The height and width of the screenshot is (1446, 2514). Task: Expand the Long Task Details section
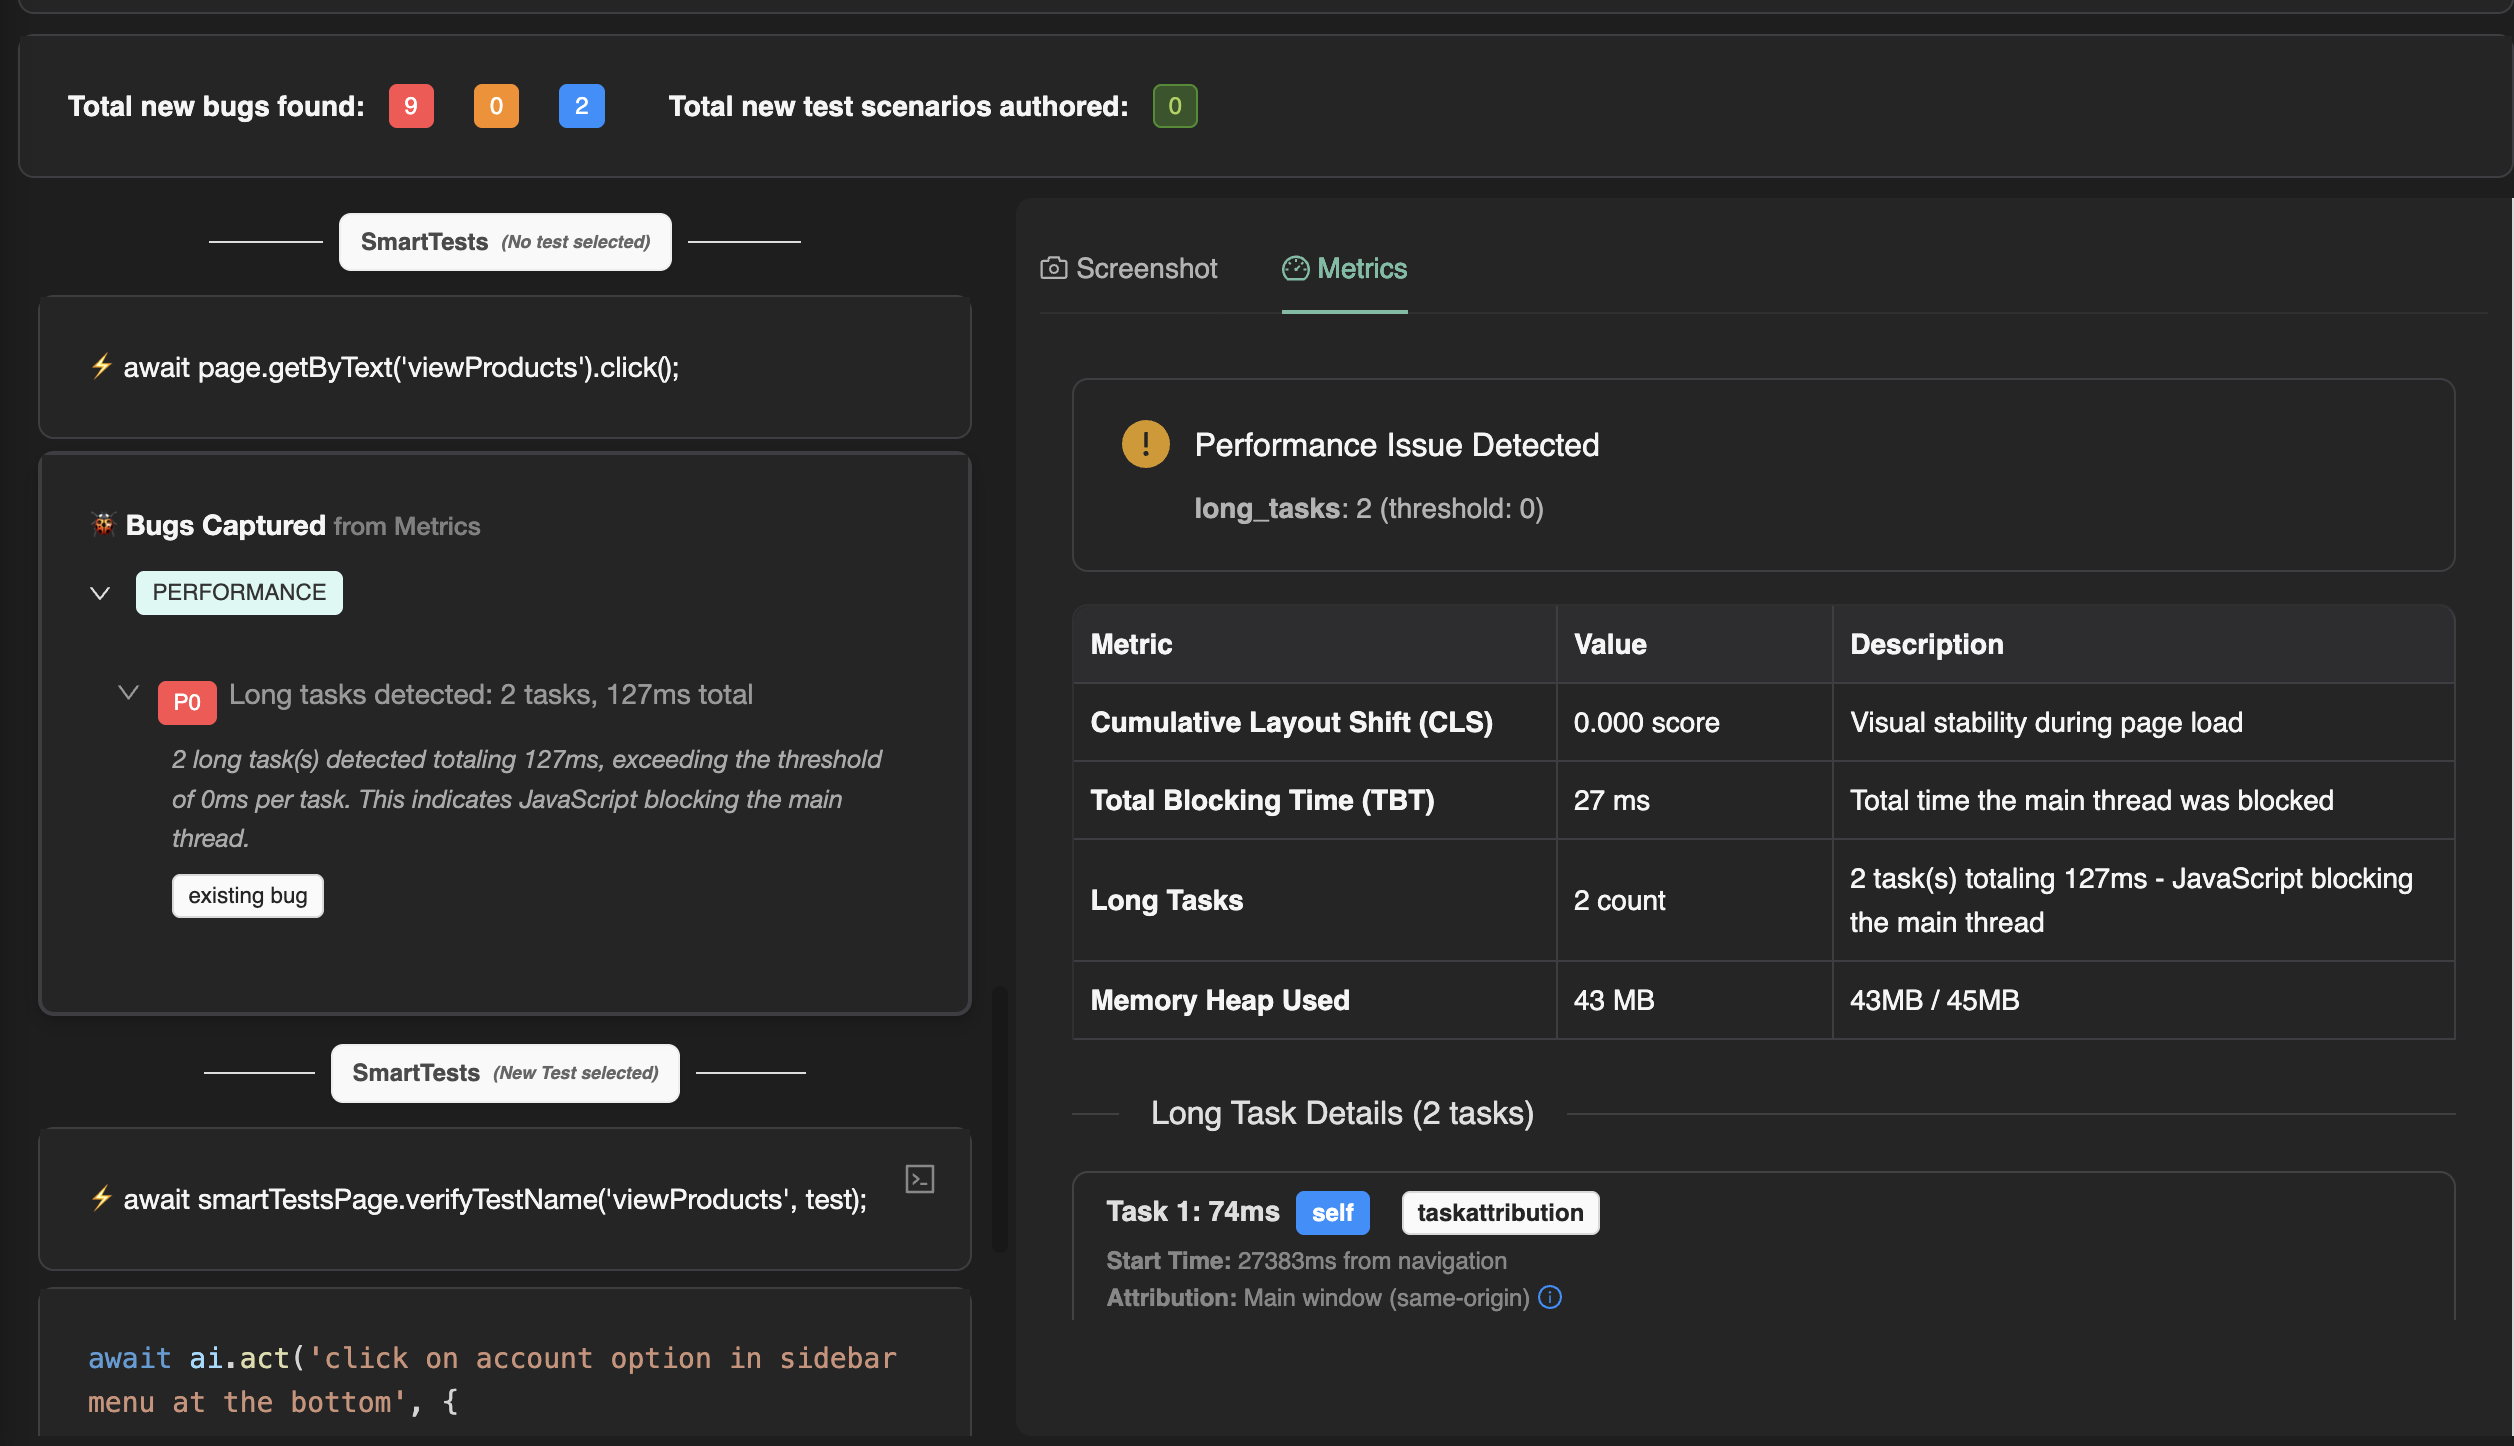[1342, 1113]
